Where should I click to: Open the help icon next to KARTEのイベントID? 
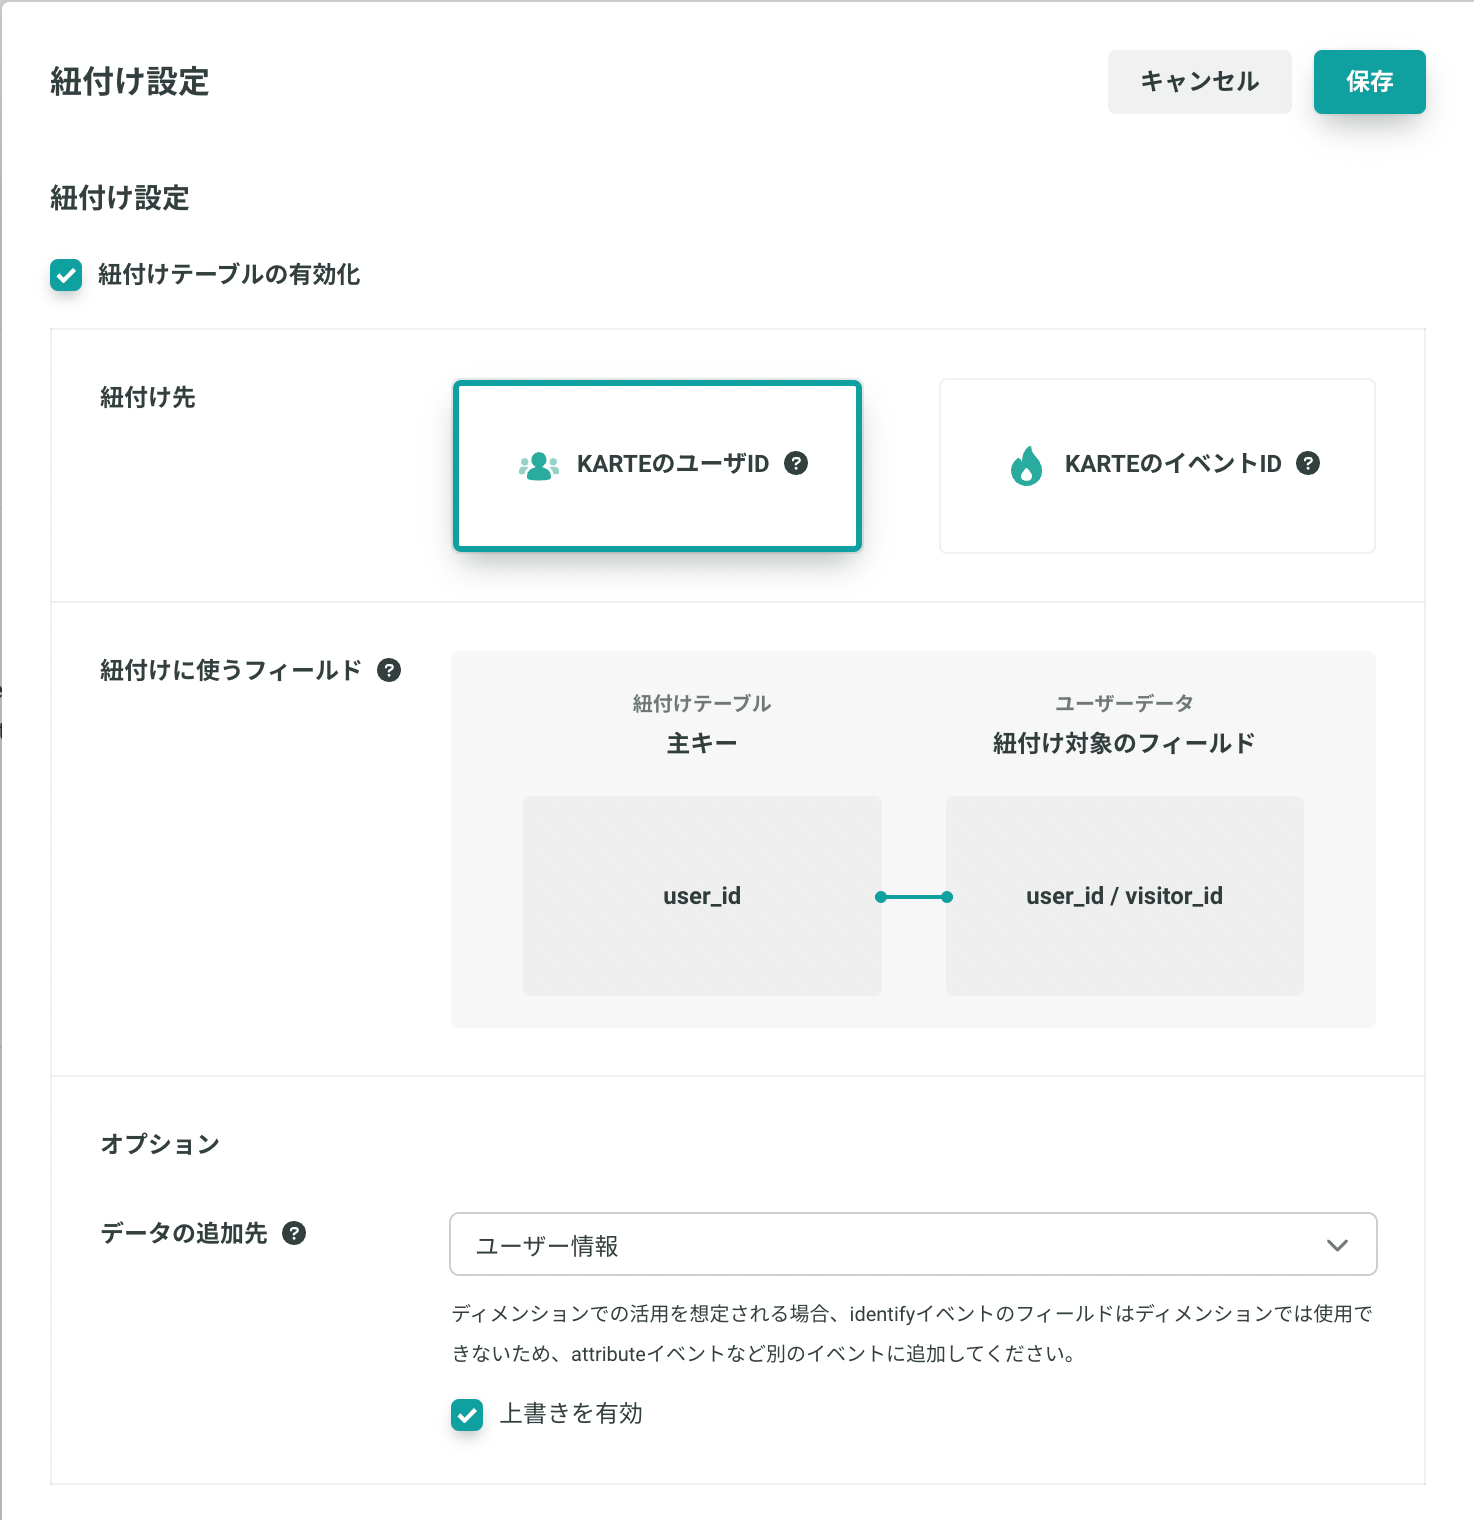click(1308, 463)
